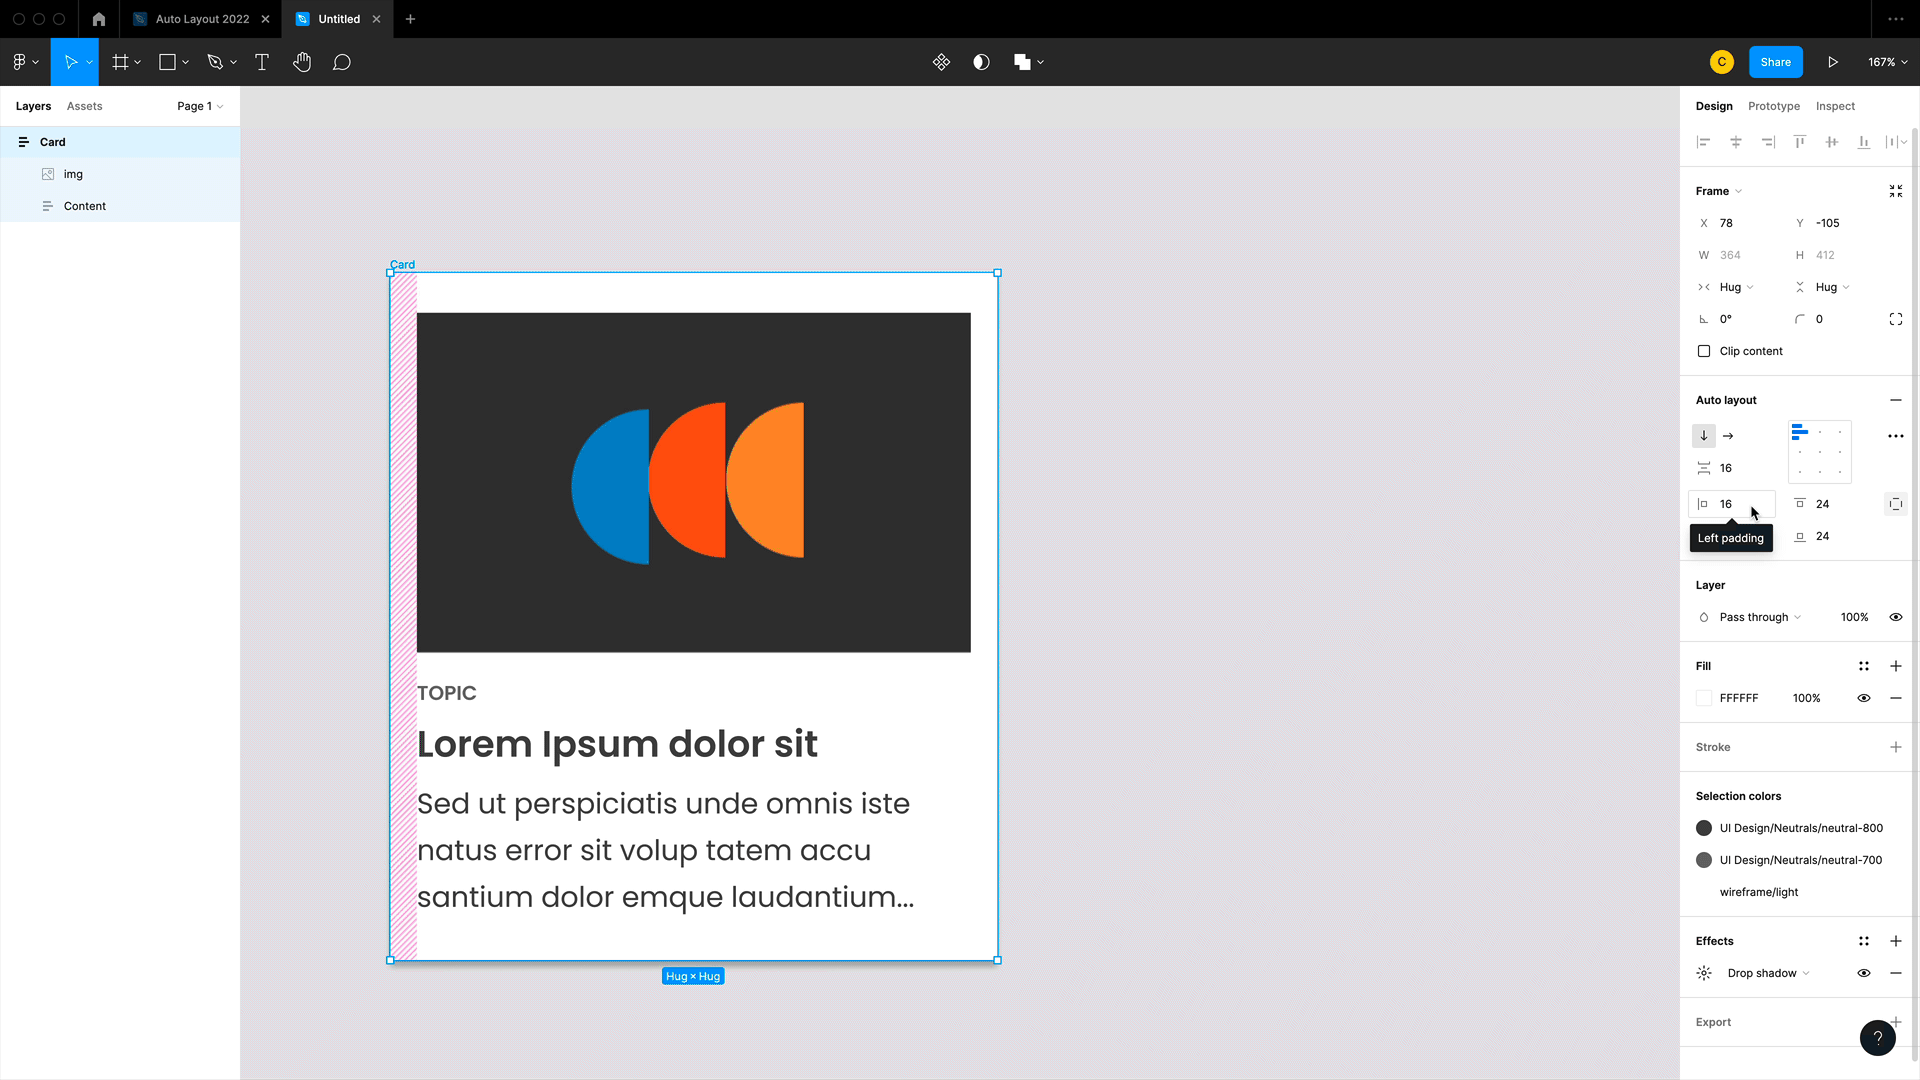Switch to the Inspect tab

coord(1836,105)
